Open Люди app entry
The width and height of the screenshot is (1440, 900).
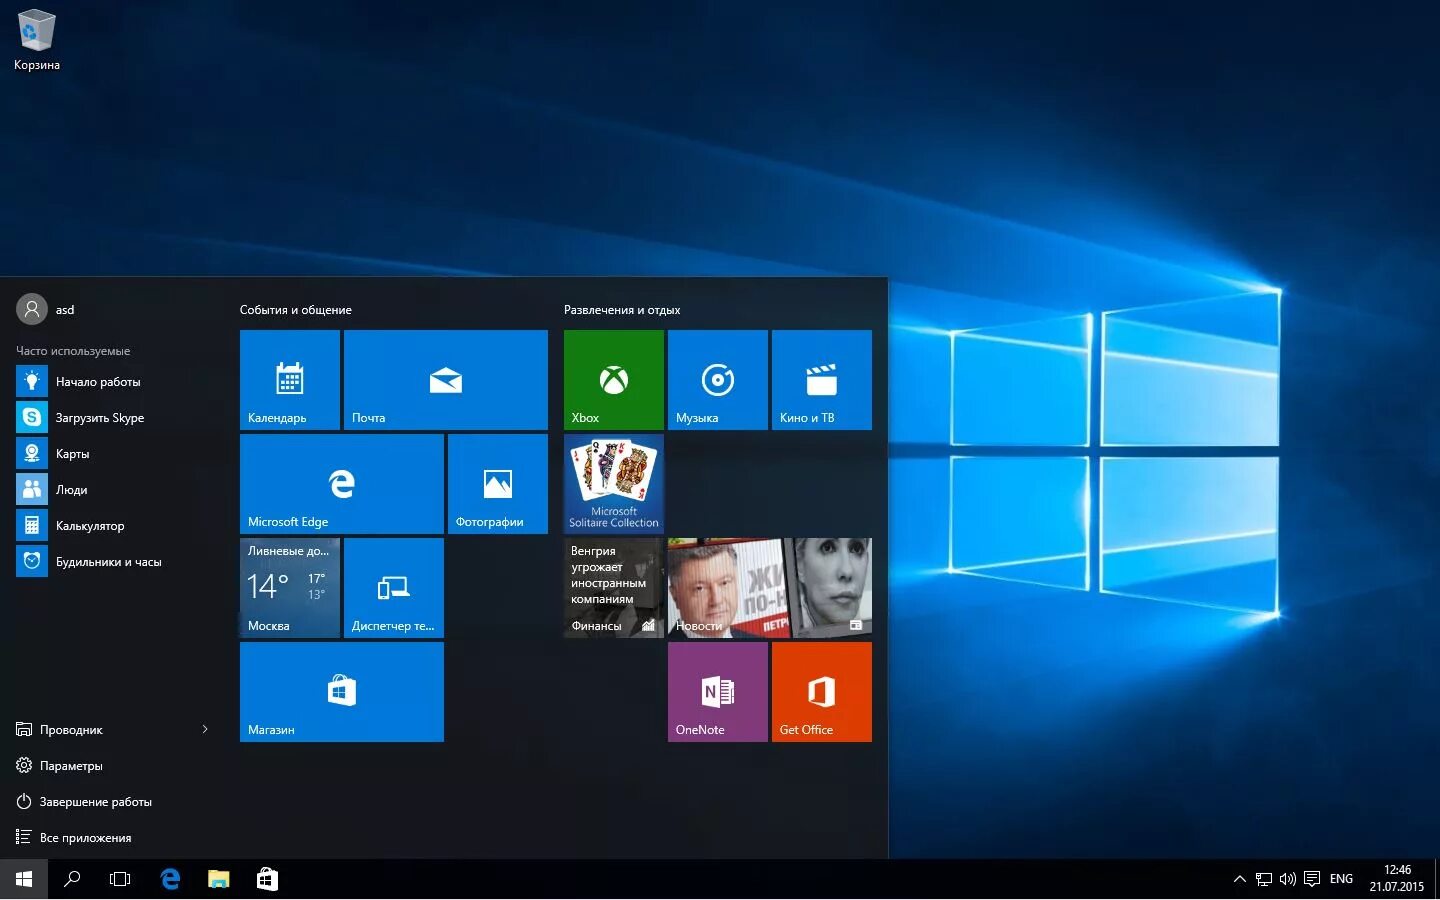point(110,490)
